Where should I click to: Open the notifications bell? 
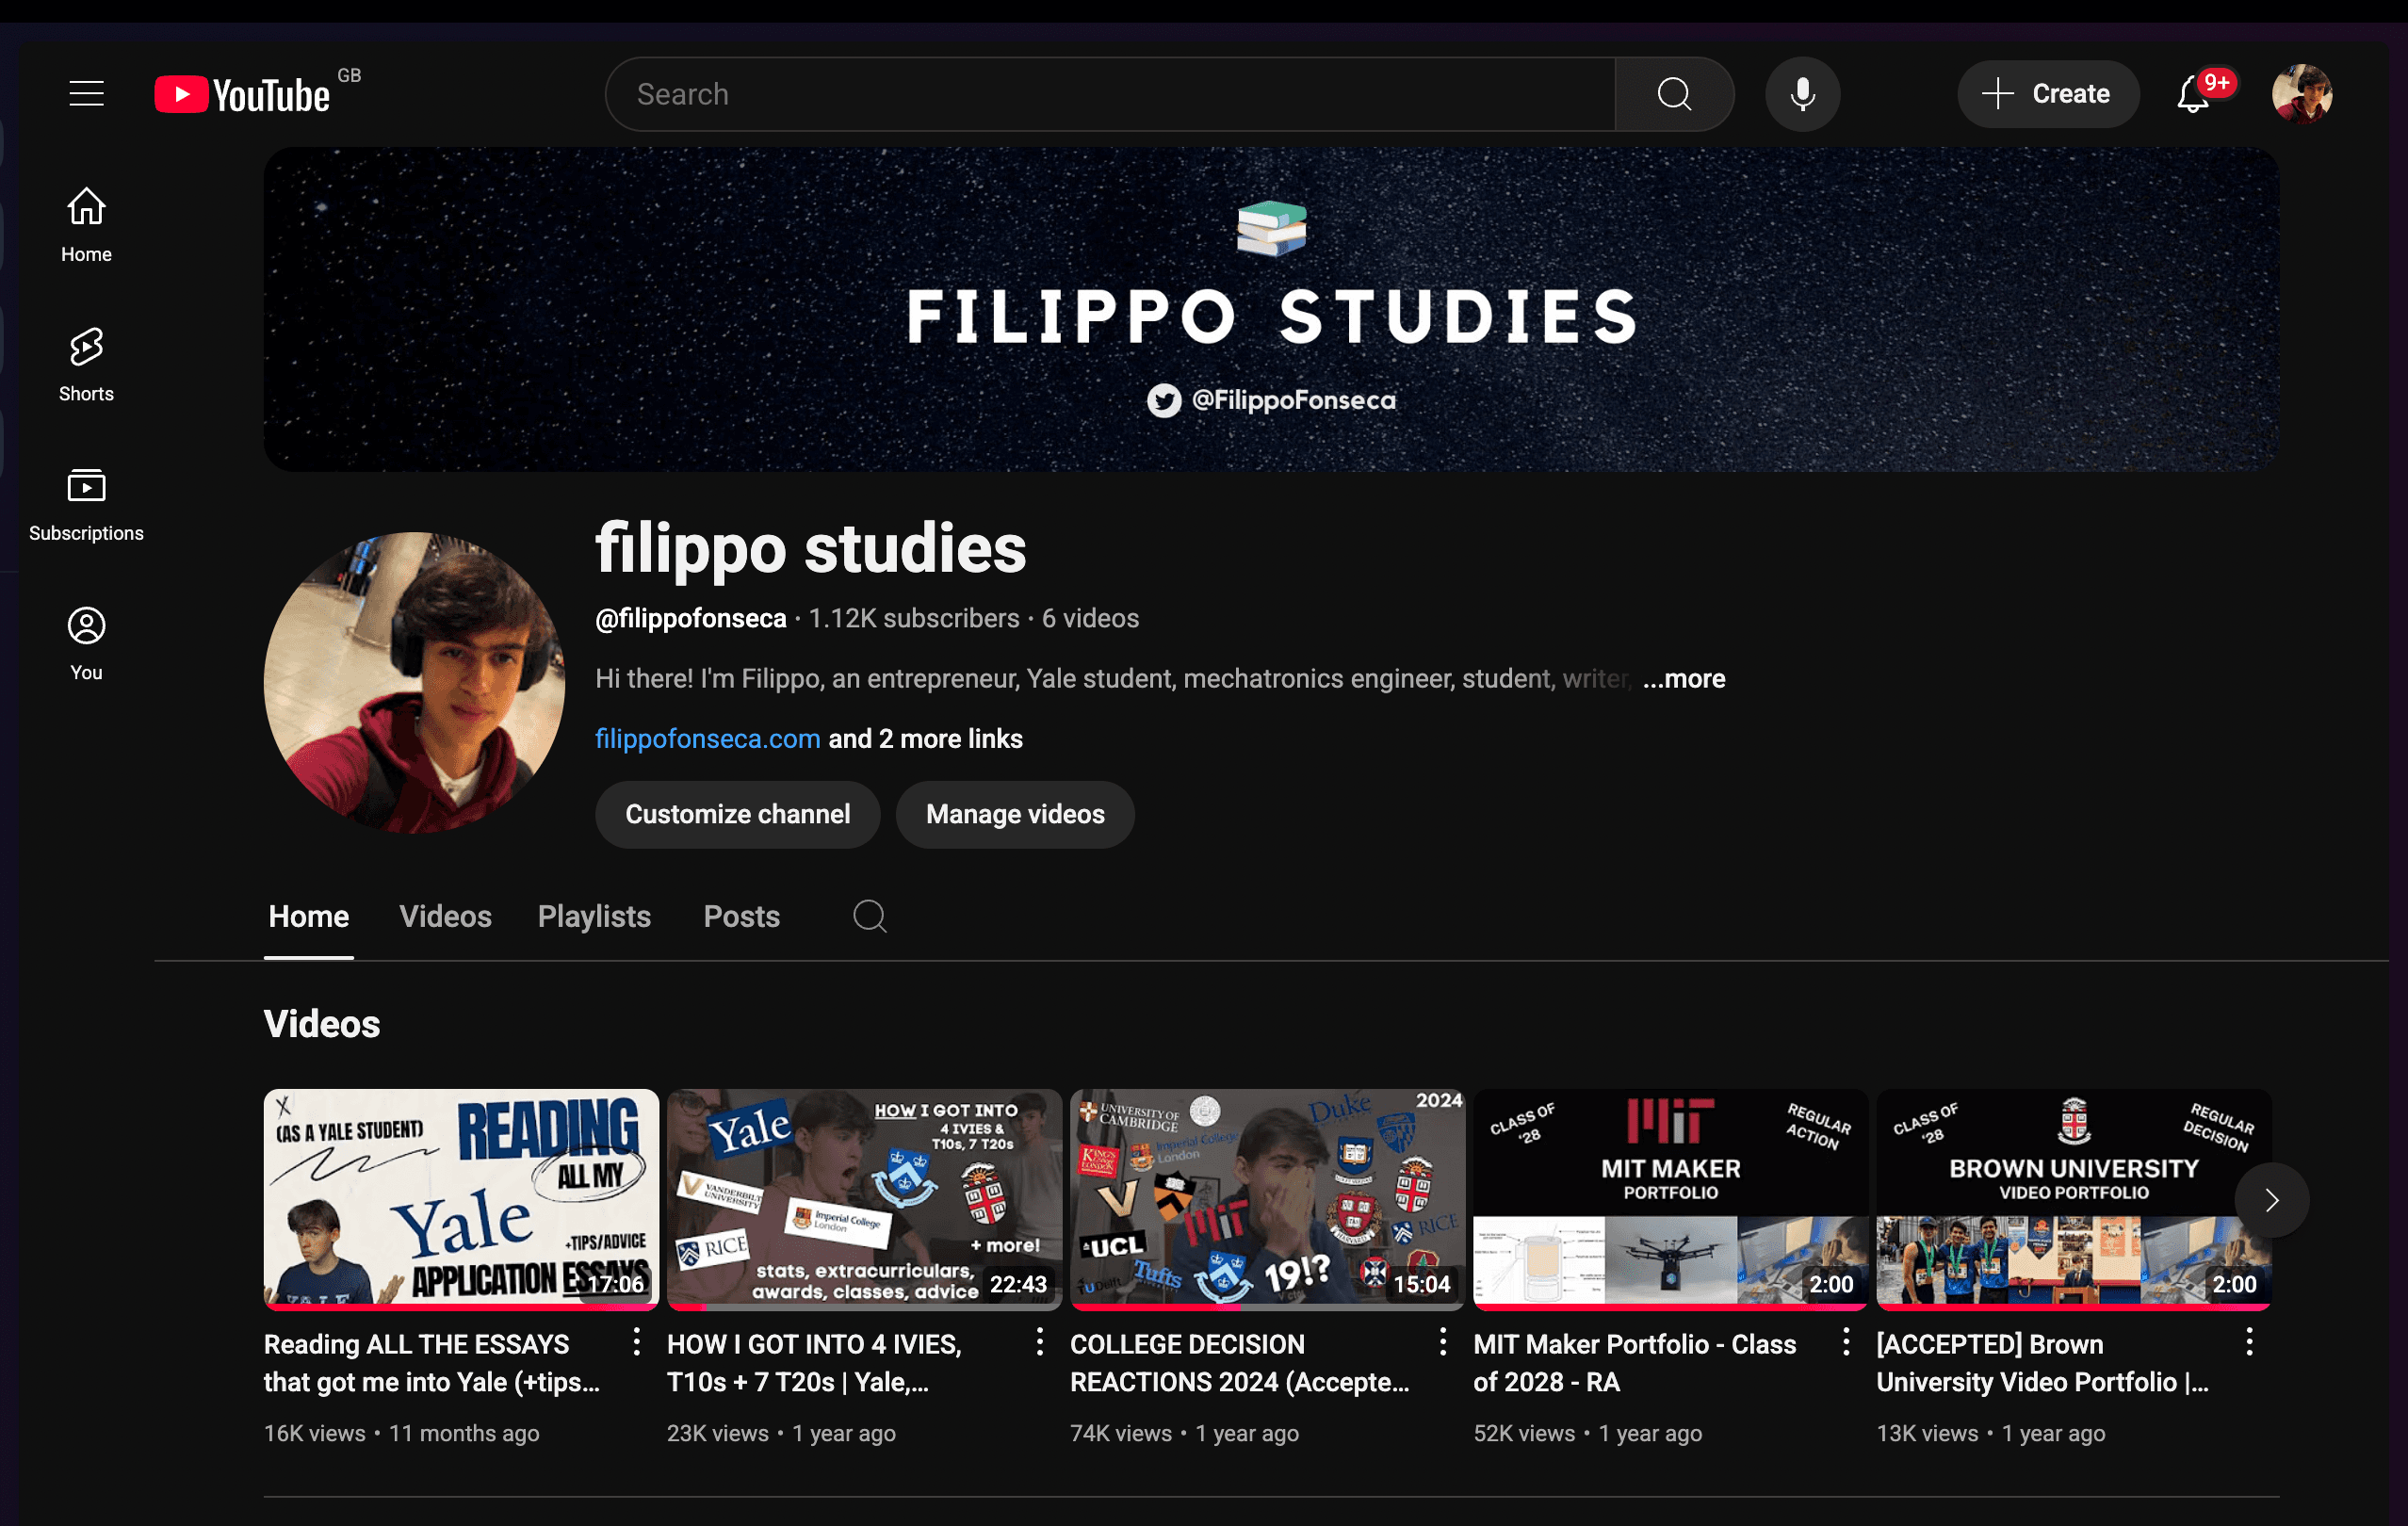2193,93
